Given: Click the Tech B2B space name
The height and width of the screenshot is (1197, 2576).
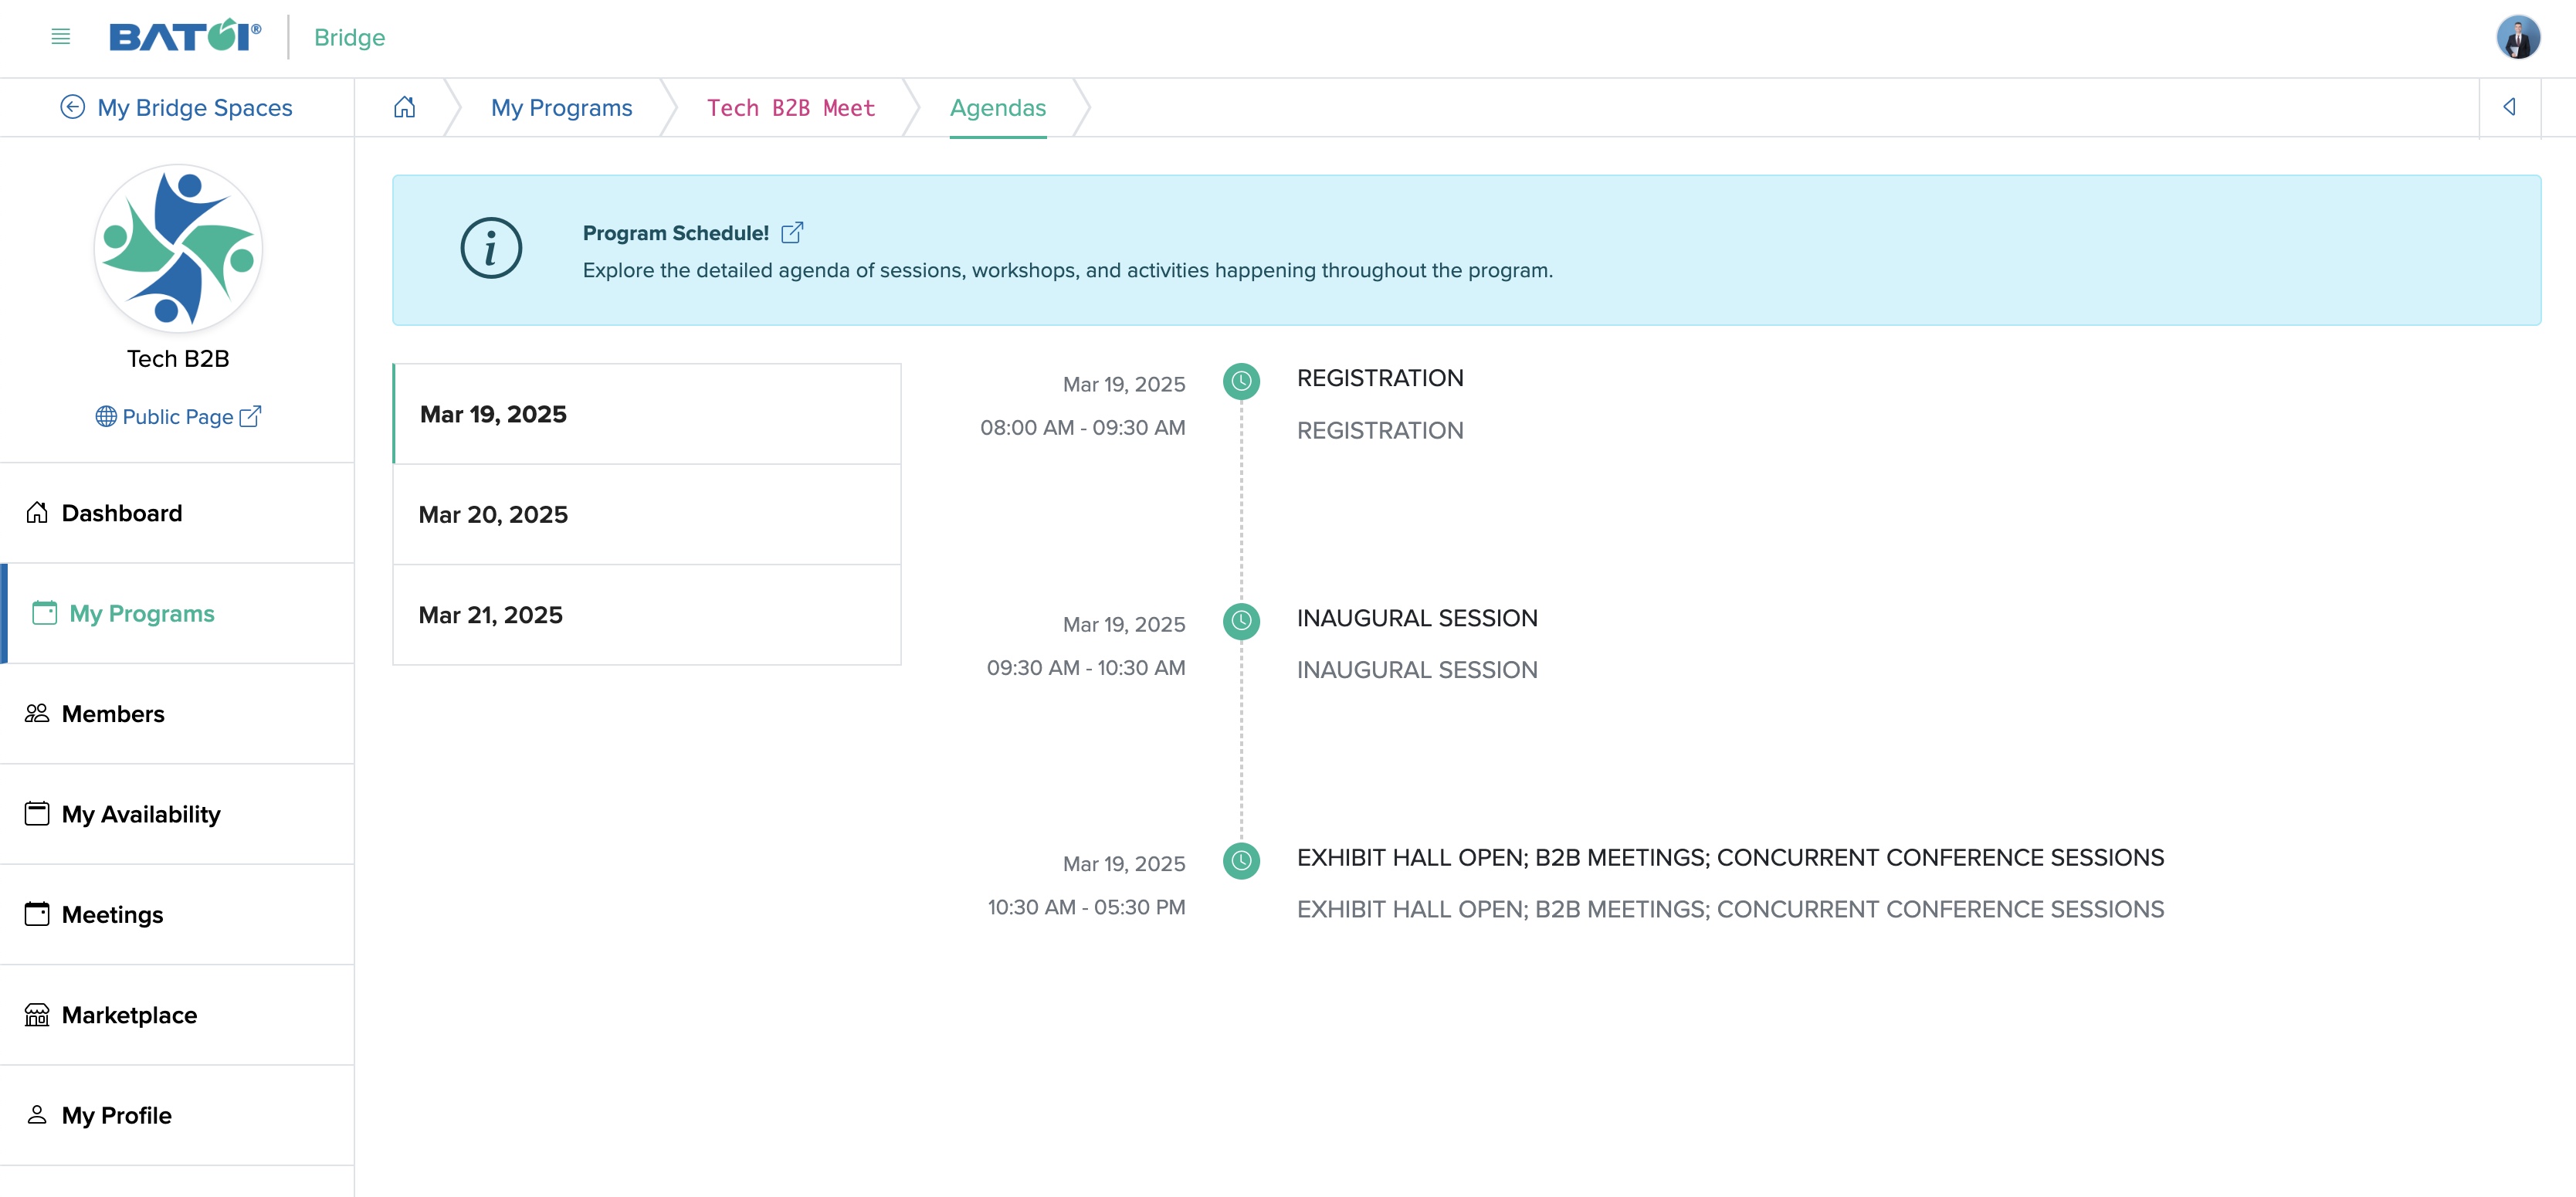Looking at the screenshot, I should (x=178, y=359).
